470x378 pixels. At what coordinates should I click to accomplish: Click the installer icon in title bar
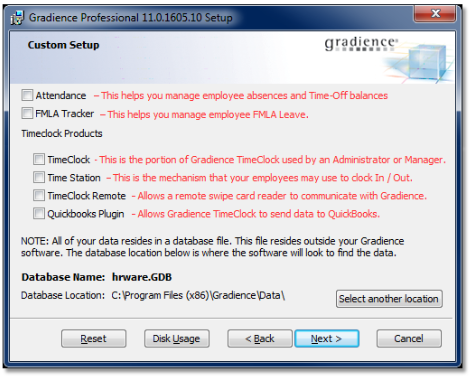[17, 18]
